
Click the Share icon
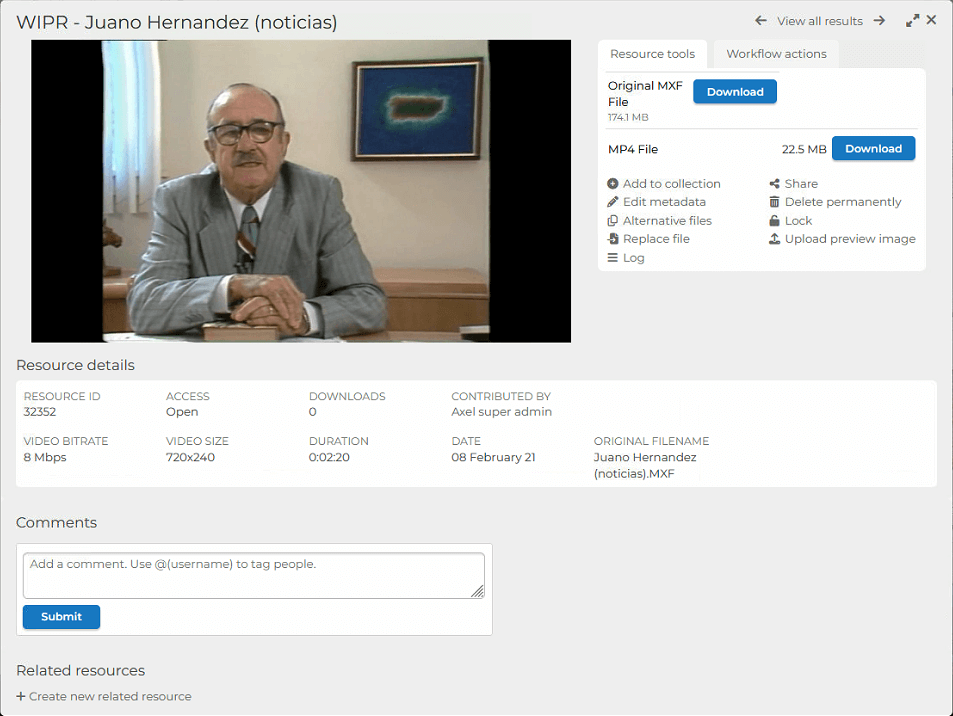coord(774,184)
